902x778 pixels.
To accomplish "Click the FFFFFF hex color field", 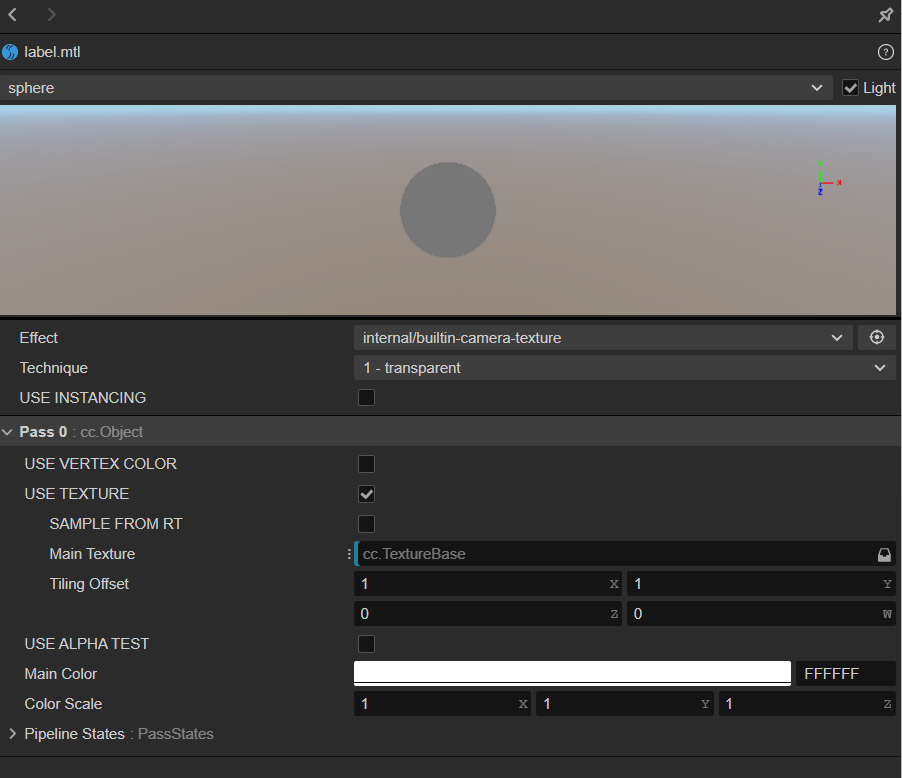I will [x=844, y=674].
